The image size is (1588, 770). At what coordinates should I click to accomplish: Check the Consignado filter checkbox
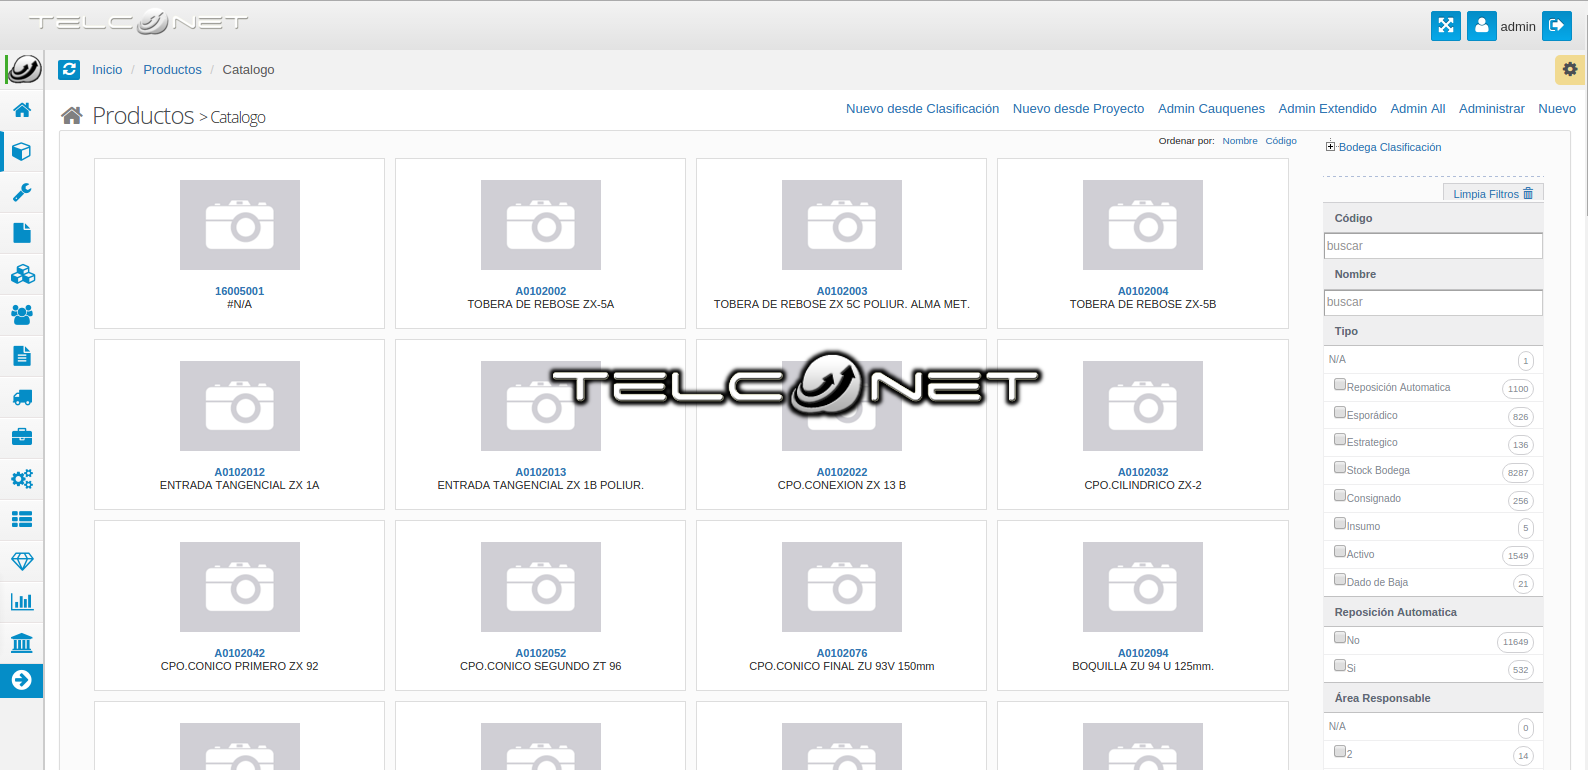click(x=1340, y=495)
